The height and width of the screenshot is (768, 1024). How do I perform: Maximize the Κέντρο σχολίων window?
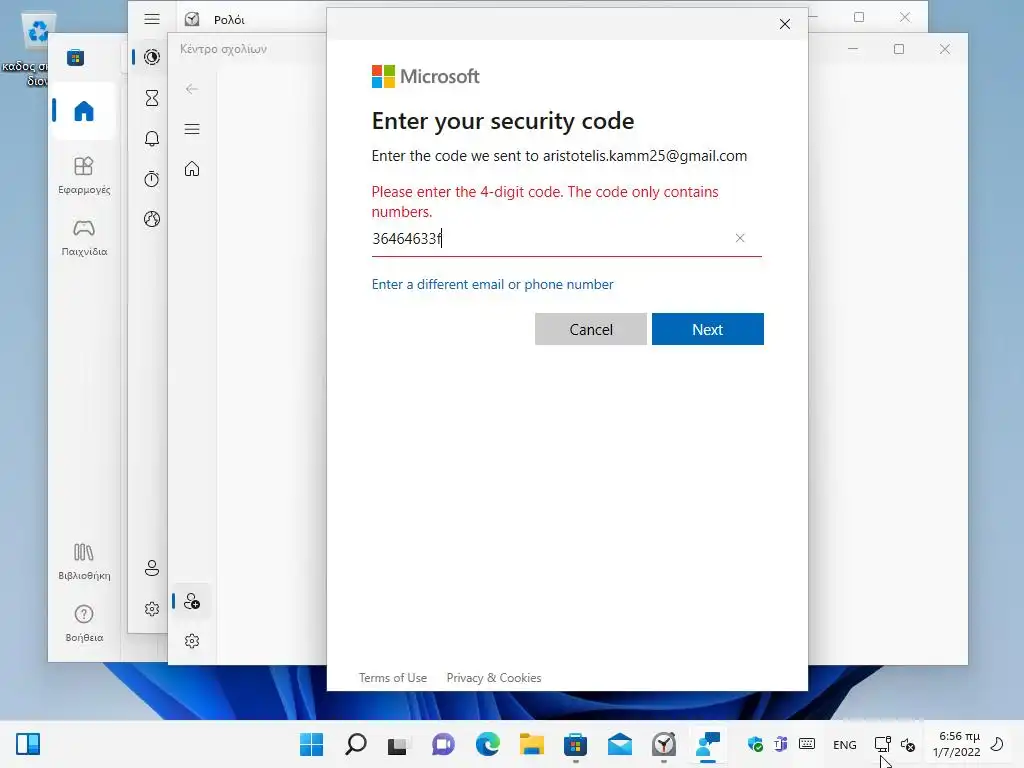click(899, 49)
